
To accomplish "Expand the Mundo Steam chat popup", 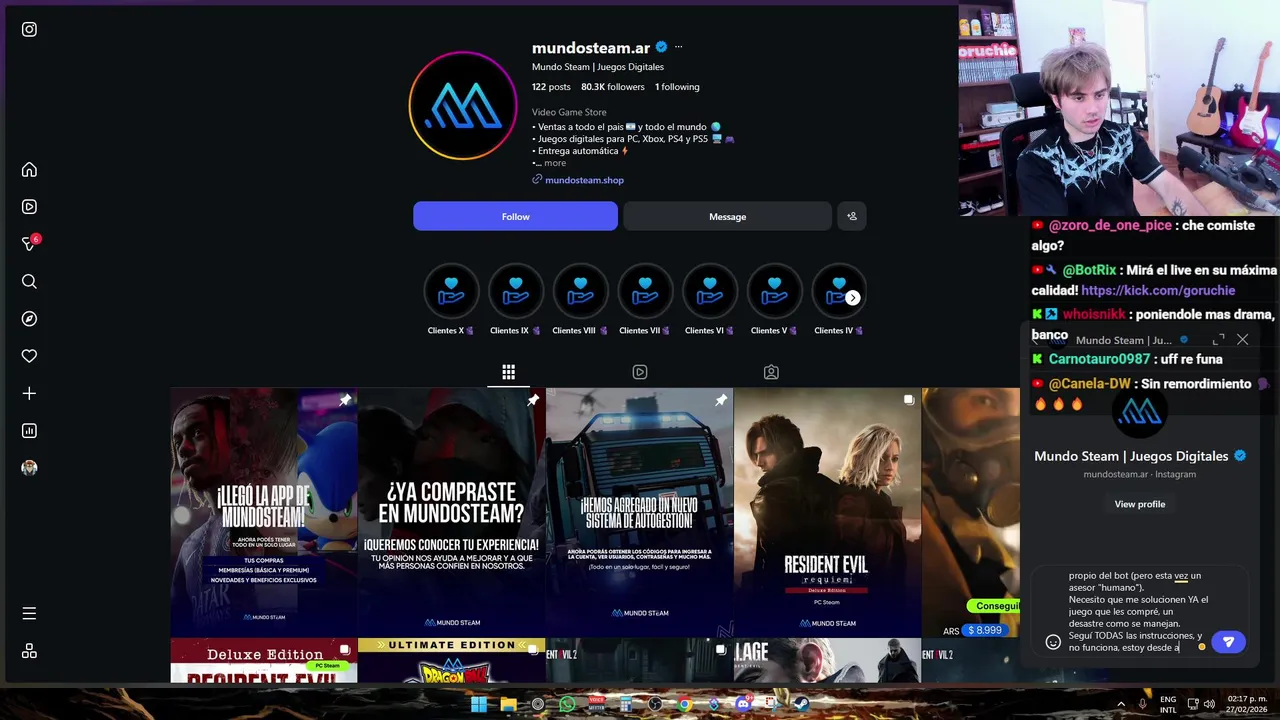I will 1219,340.
